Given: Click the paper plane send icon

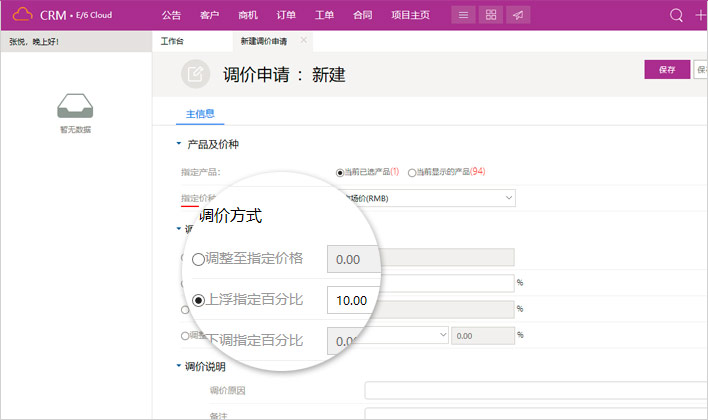Looking at the screenshot, I should (x=517, y=15).
